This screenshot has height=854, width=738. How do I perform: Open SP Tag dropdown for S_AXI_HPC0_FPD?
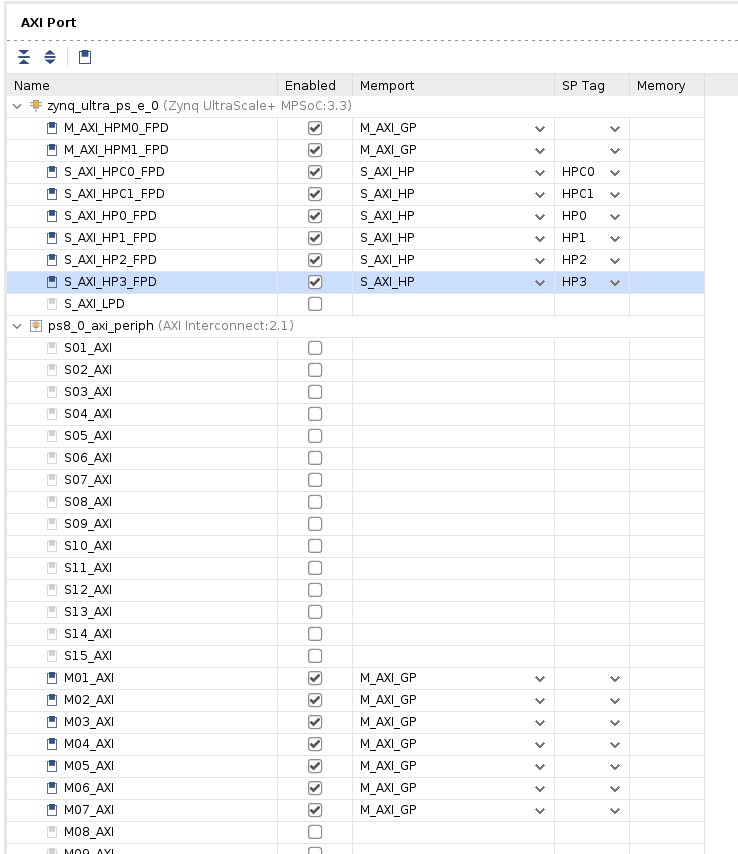[615, 173]
